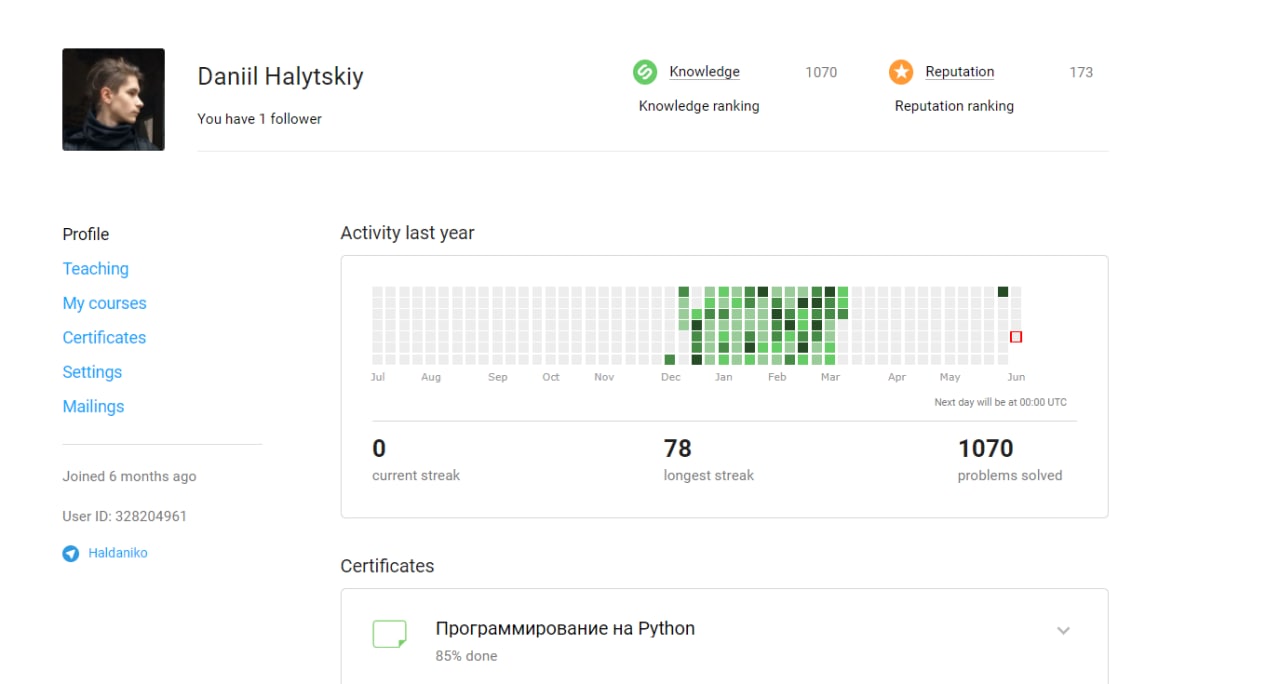Select the red-outlined current day activity cell
This screenshot has width=1280, height=684.
point(1016,337)
